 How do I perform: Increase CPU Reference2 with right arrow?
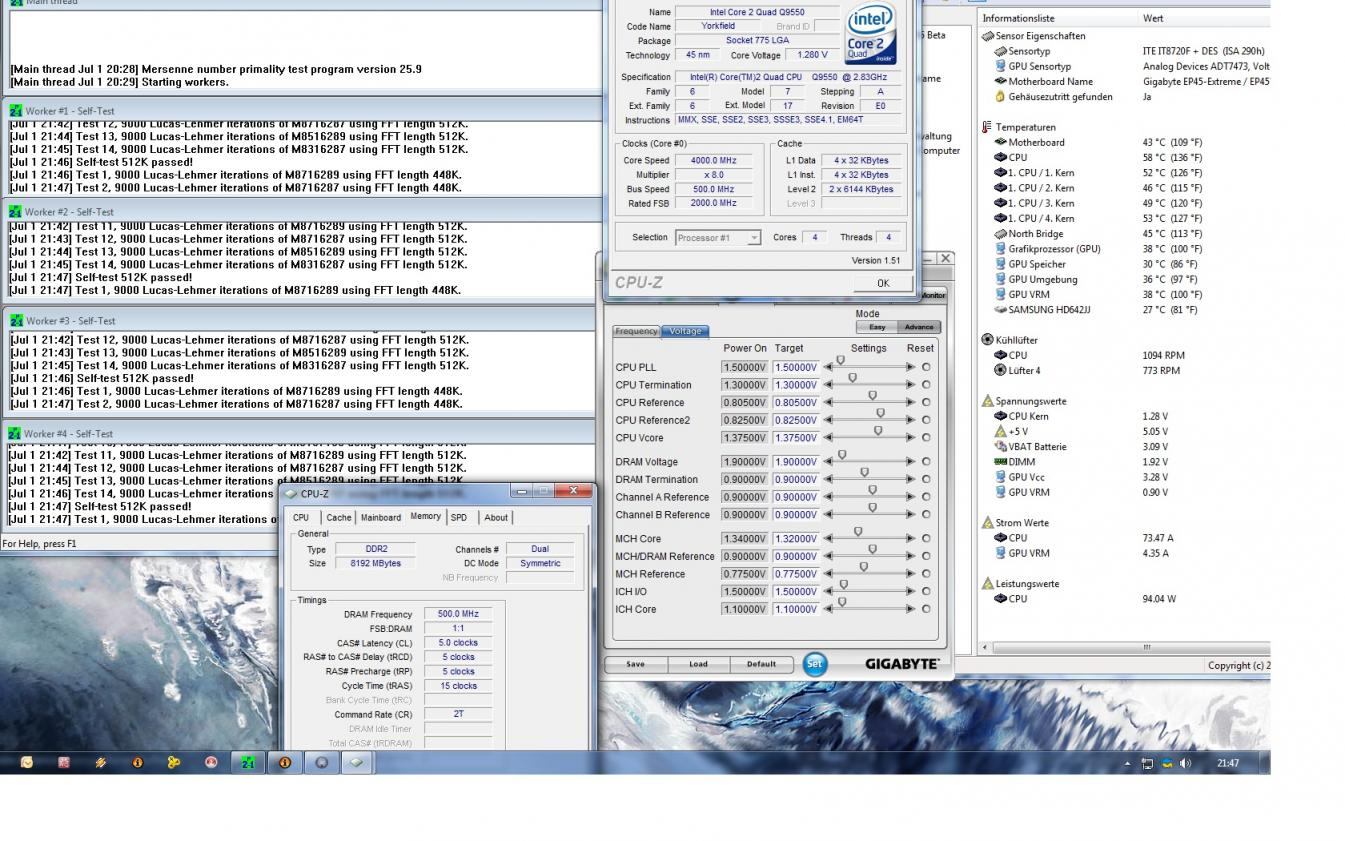(910, 420)
